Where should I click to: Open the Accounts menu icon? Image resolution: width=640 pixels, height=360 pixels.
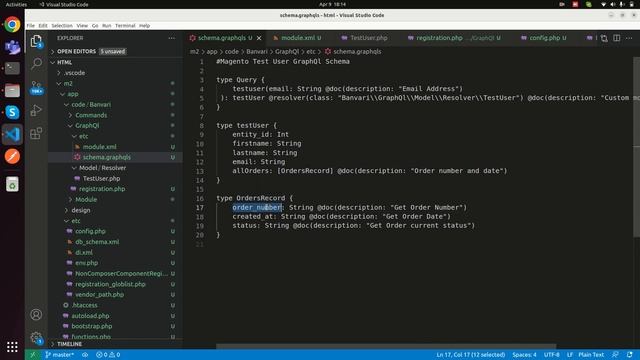click(36, 314)
